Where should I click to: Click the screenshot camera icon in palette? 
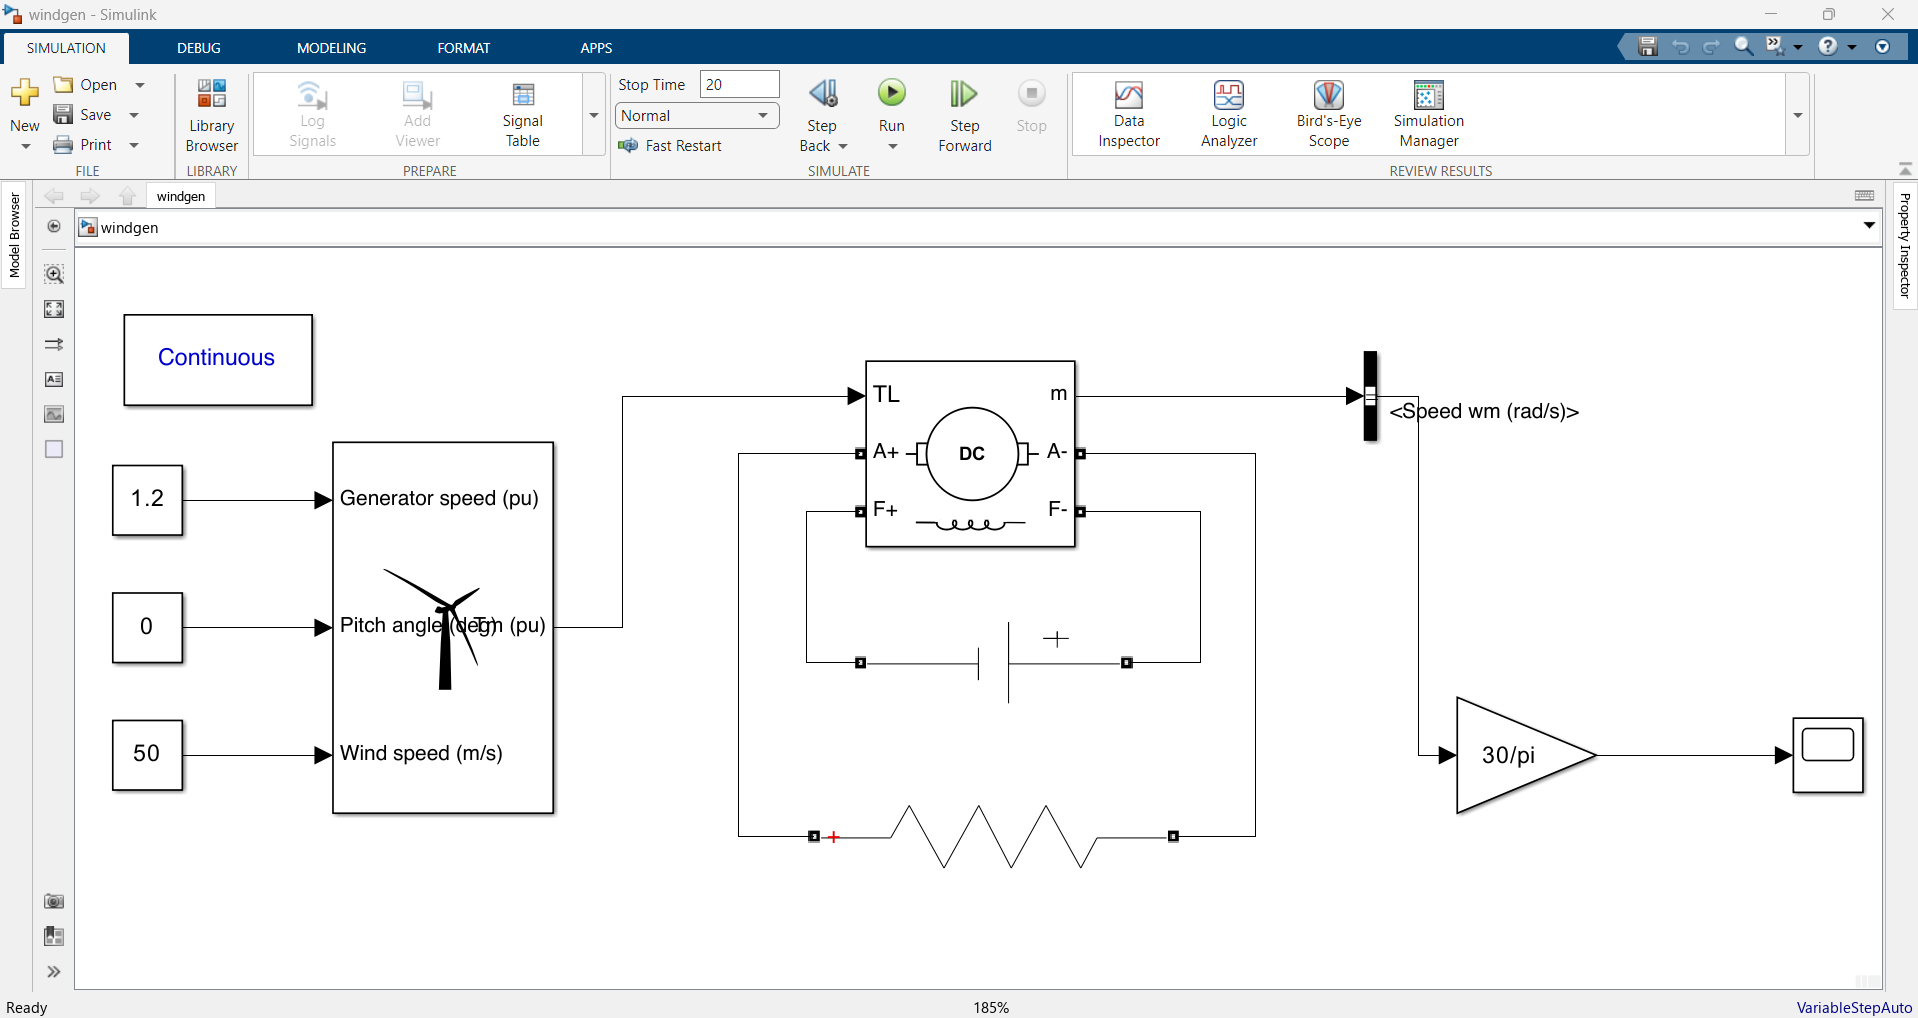coord(54,901)
